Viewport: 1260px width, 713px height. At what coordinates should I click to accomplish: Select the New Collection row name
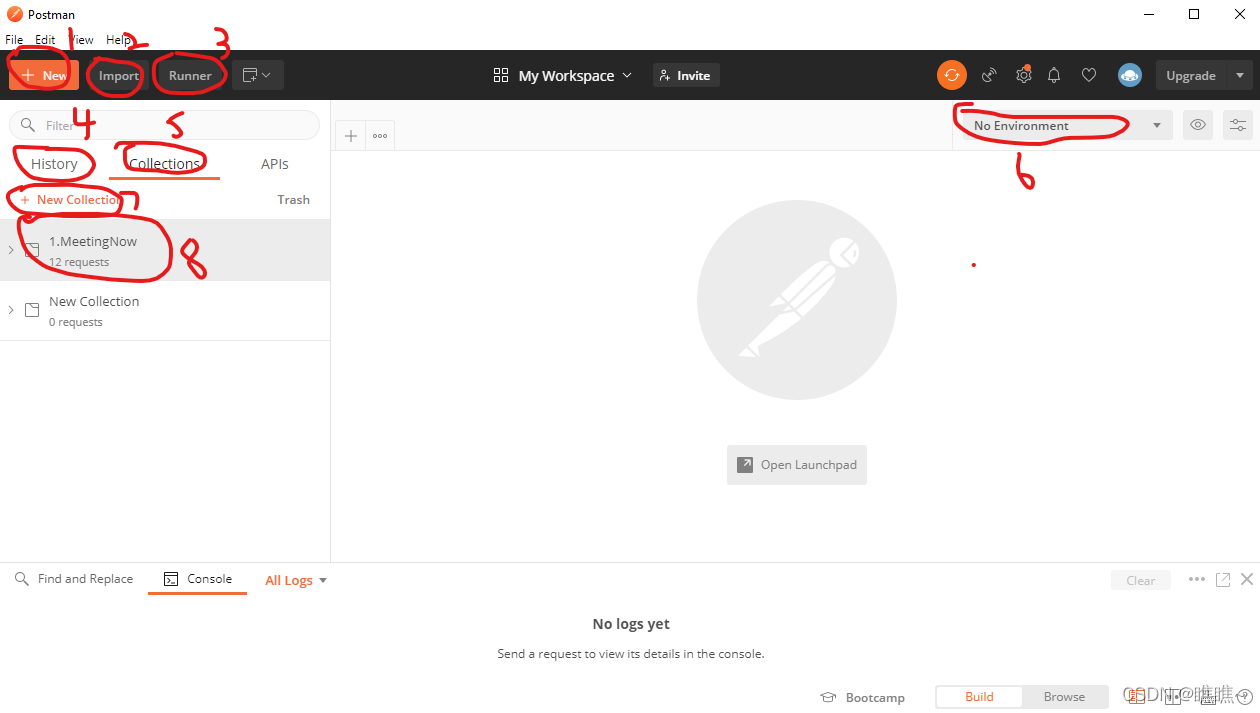[94, 302]
